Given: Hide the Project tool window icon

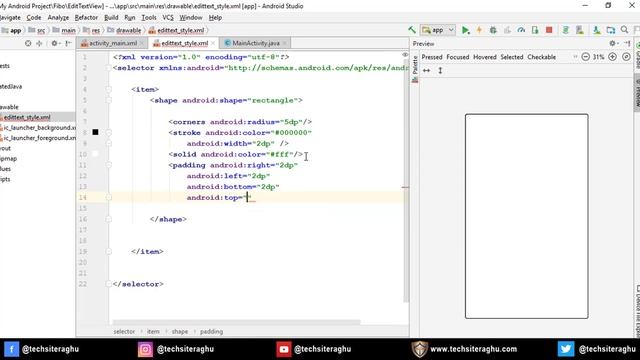Looking at the screenshot, I should (x=68, y=43).
